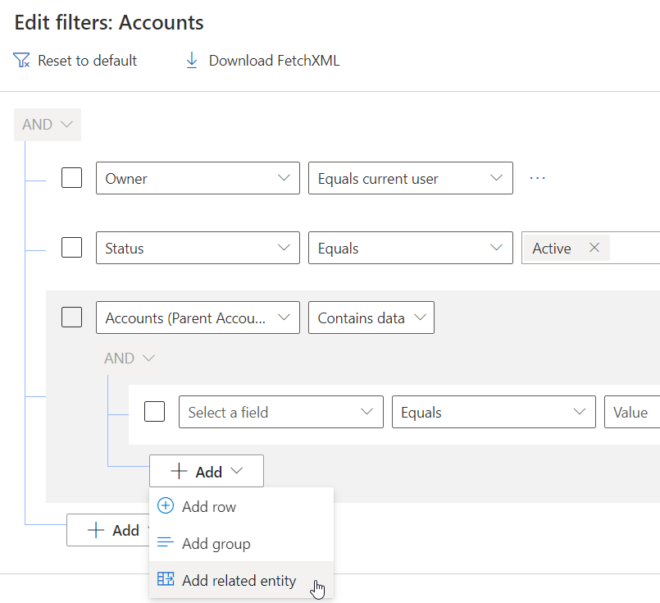Click the Value input field
This screenshot has height=603, width=660.
[632, 412]
